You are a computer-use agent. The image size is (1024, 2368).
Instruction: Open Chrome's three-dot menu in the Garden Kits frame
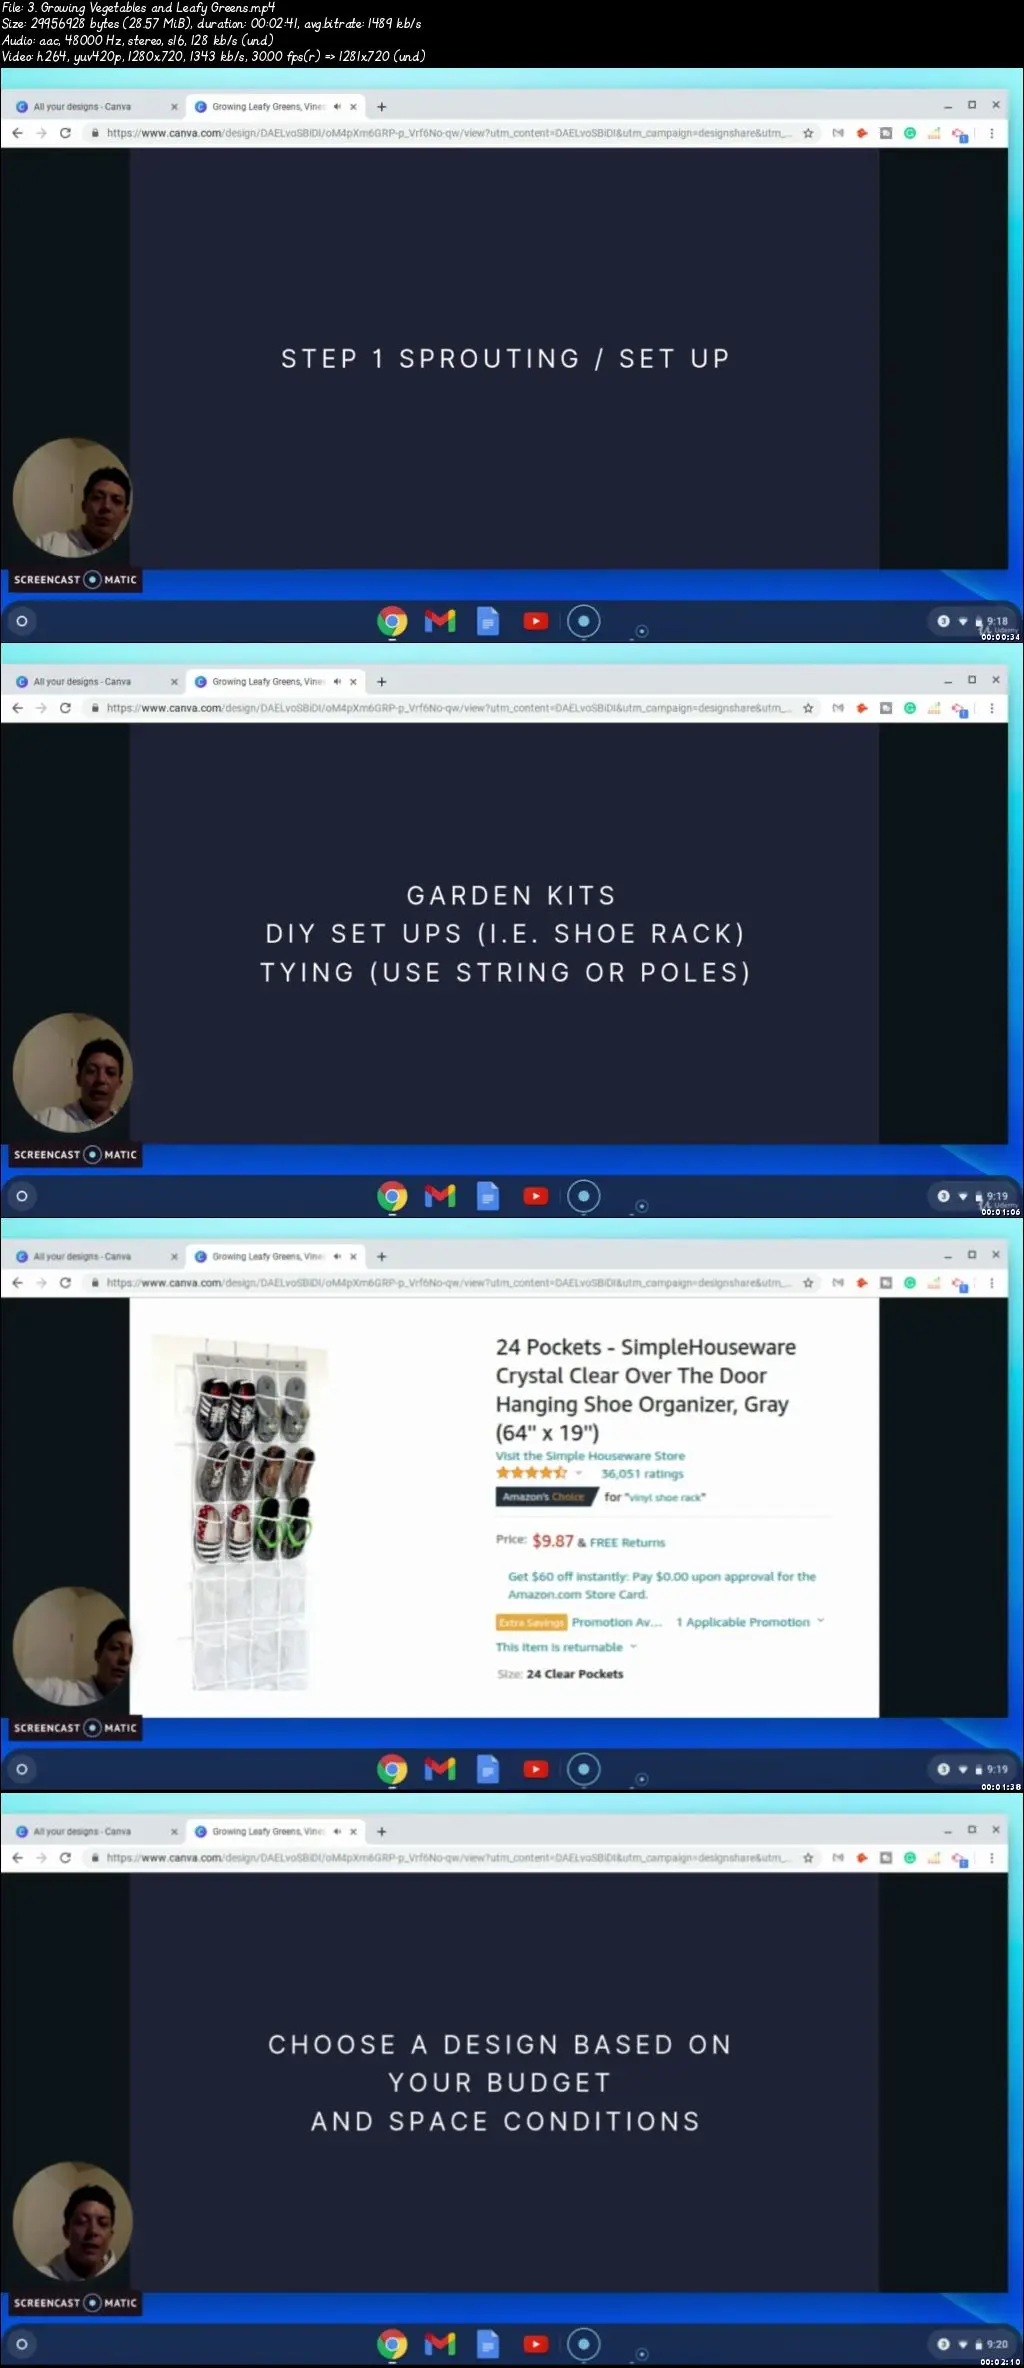(x=992, y=708)
